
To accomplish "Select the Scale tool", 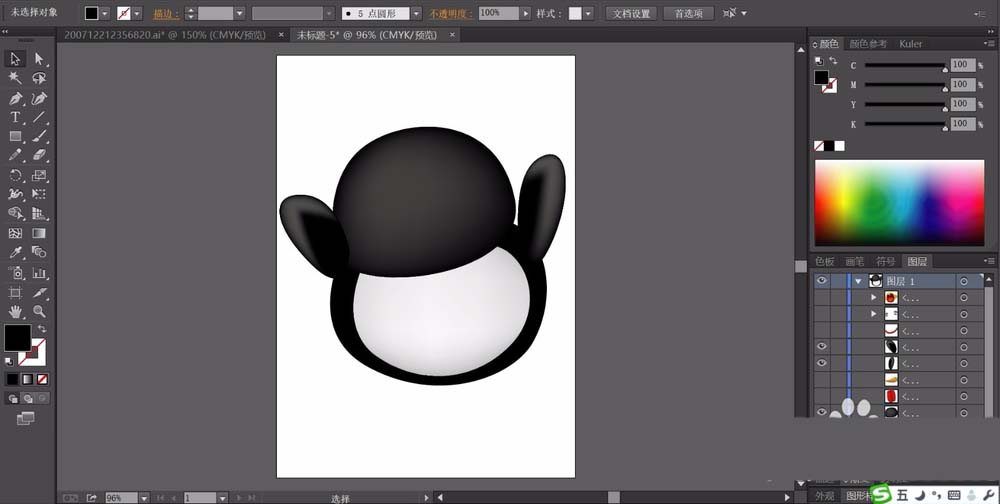I will click(x=39, y=175).
